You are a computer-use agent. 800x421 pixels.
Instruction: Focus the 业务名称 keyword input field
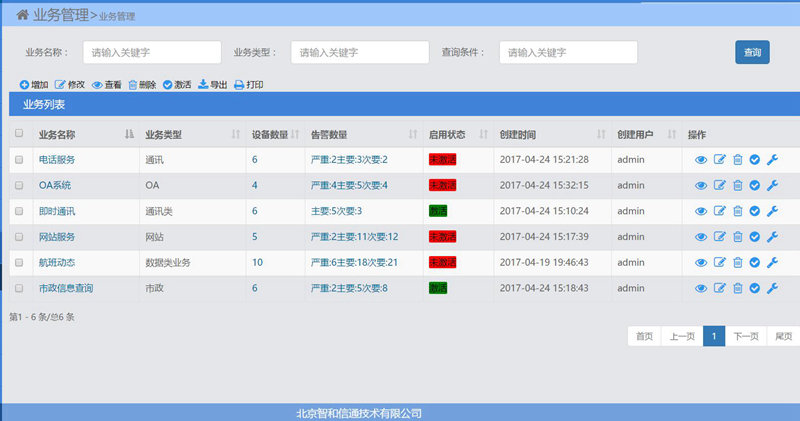pyautogui.click(x=151, y=52)
